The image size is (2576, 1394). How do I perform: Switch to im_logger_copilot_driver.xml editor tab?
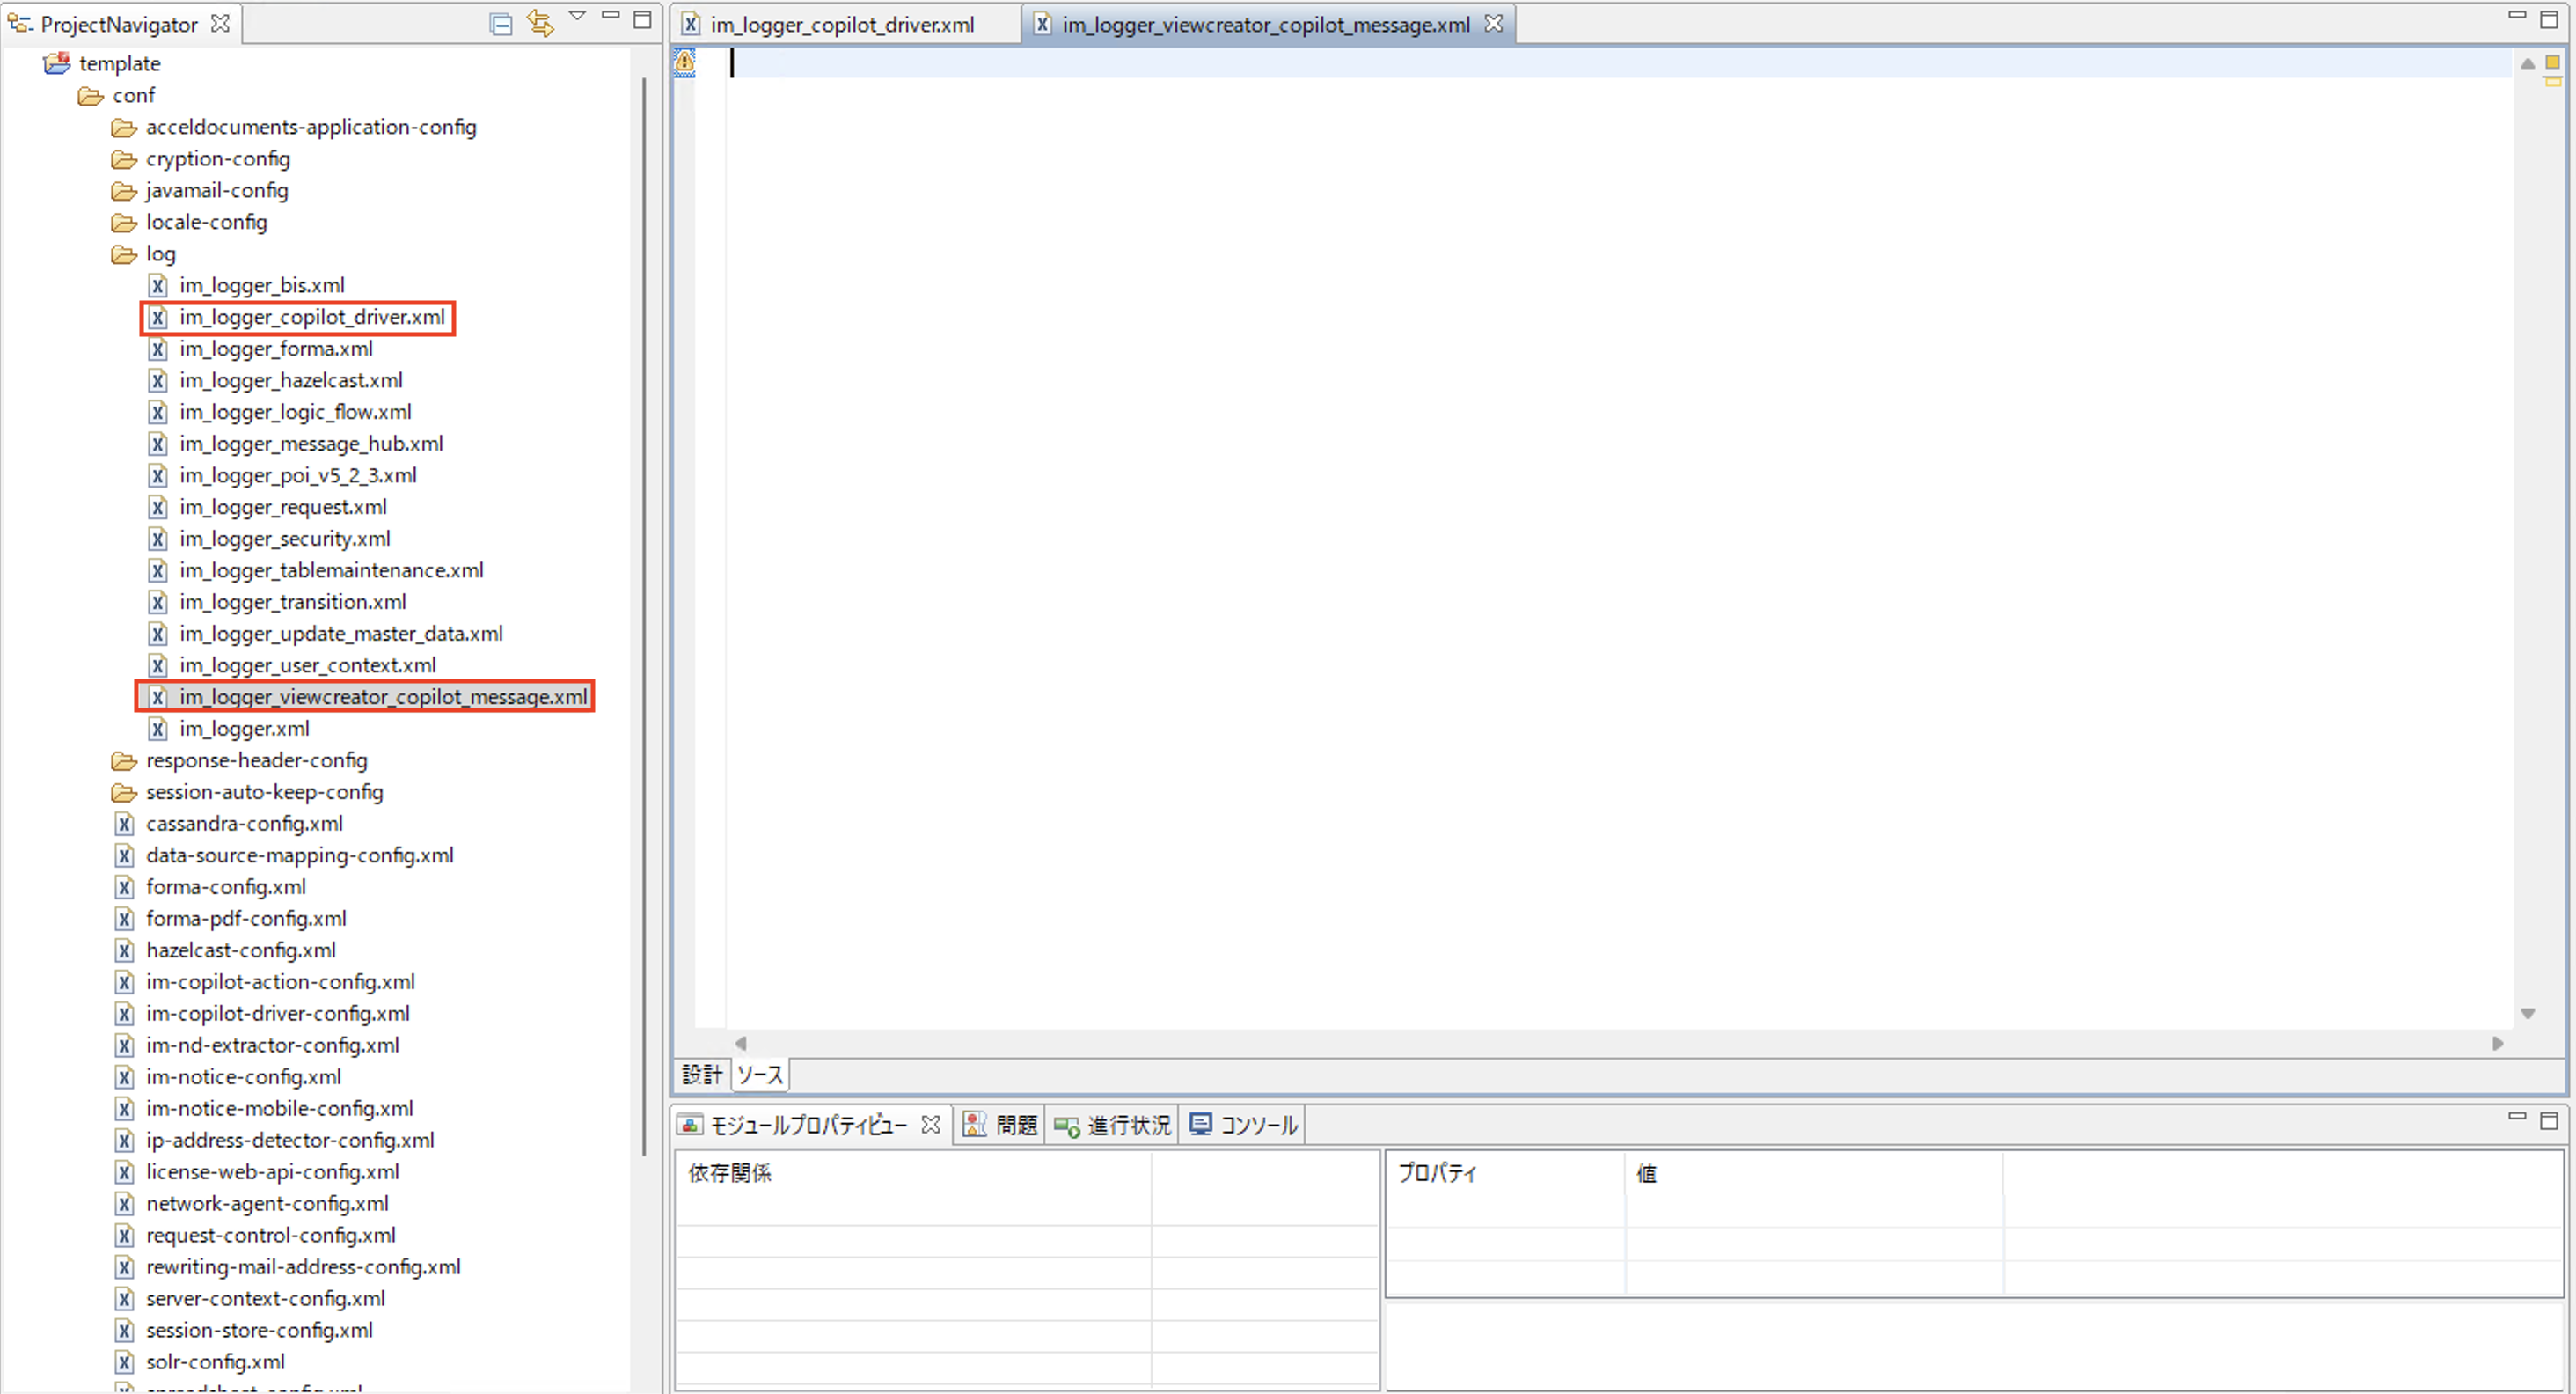coord(842,24)
